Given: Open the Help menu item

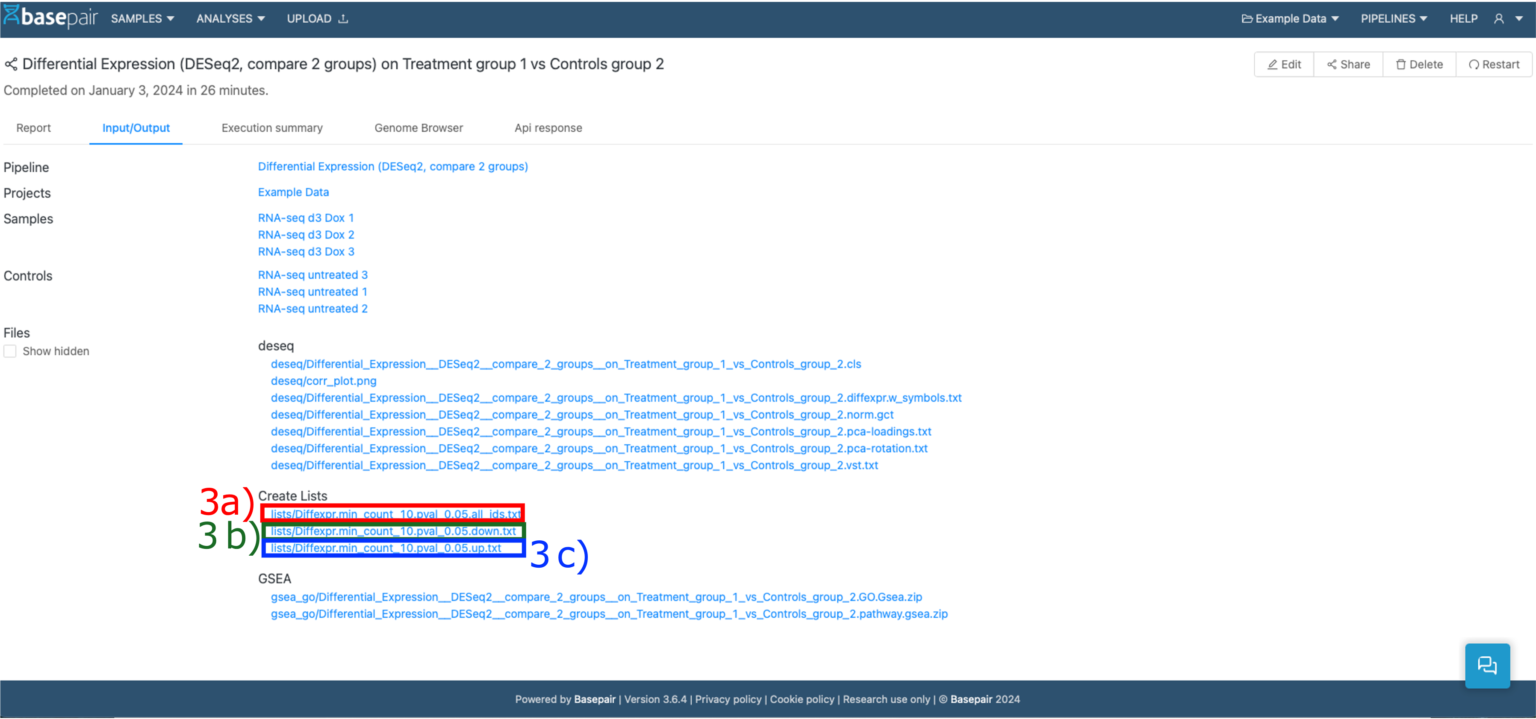Looking at the screenshot, I should tap(1463, 19).
